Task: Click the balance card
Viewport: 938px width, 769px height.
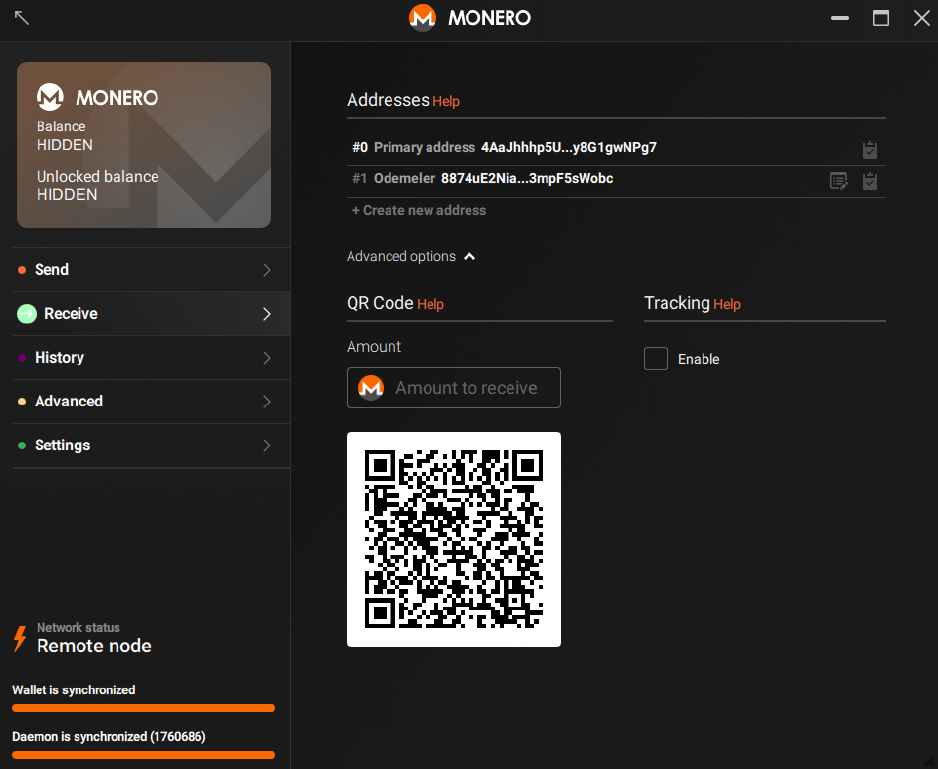Action: tap(144, 145)
